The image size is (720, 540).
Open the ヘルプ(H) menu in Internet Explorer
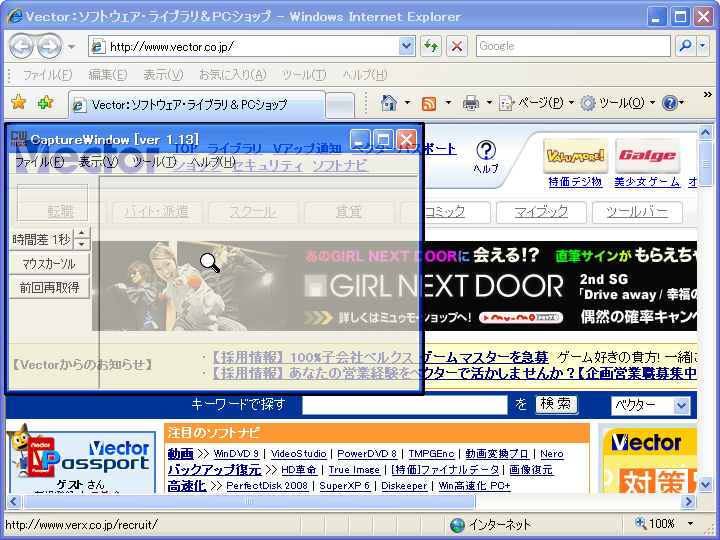click(x=365, y=74)
